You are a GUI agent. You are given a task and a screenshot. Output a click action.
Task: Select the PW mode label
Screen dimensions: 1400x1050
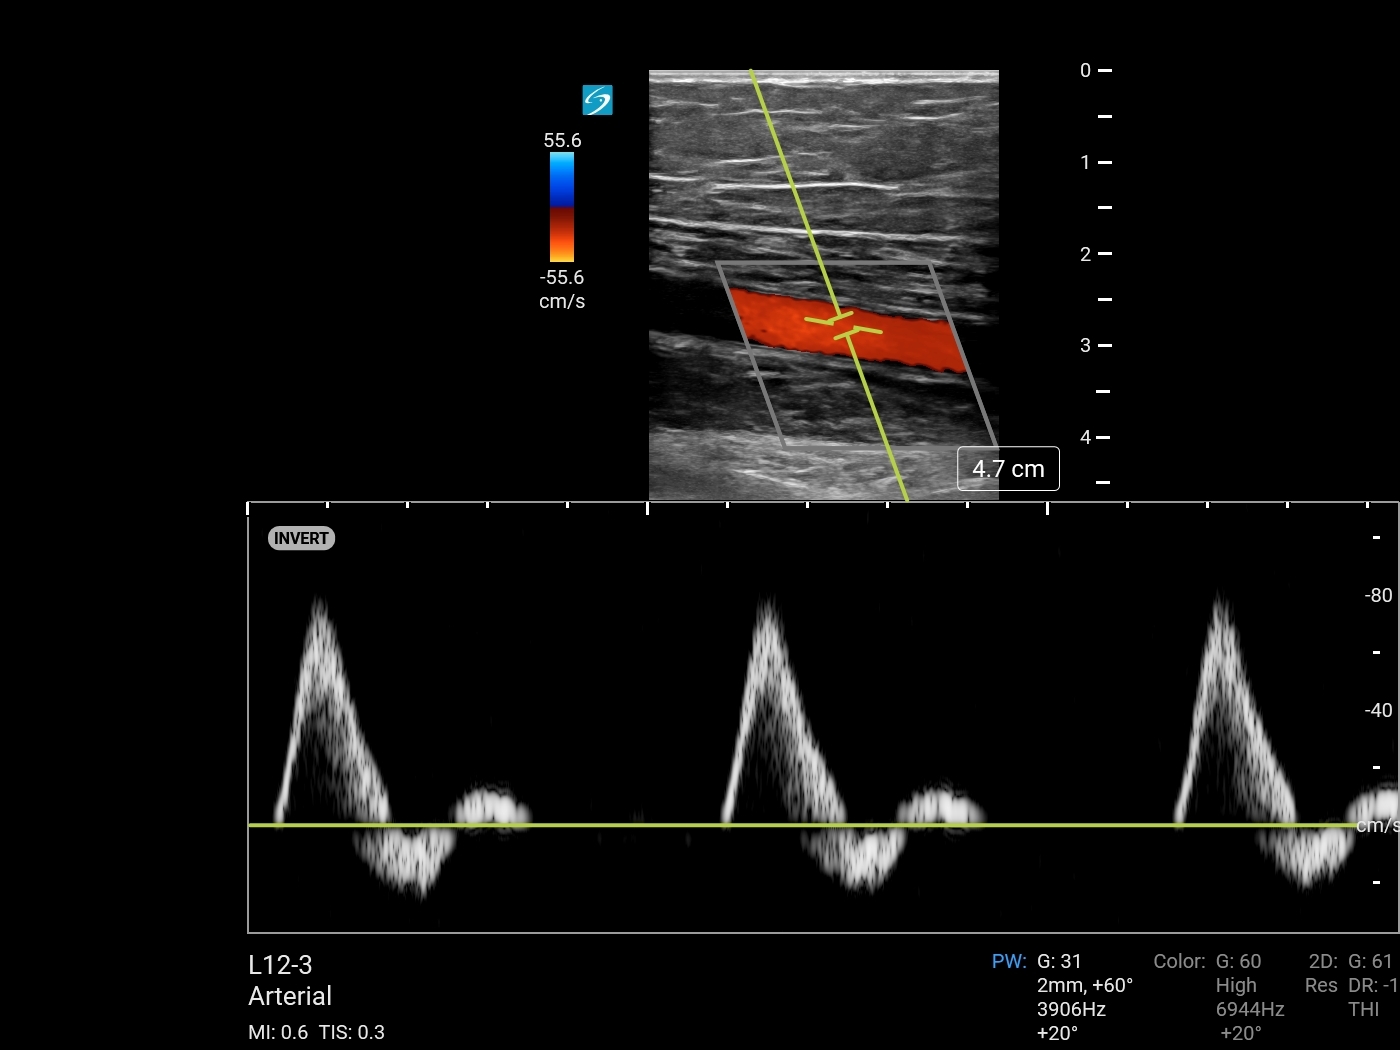[x=1008, y=961]
